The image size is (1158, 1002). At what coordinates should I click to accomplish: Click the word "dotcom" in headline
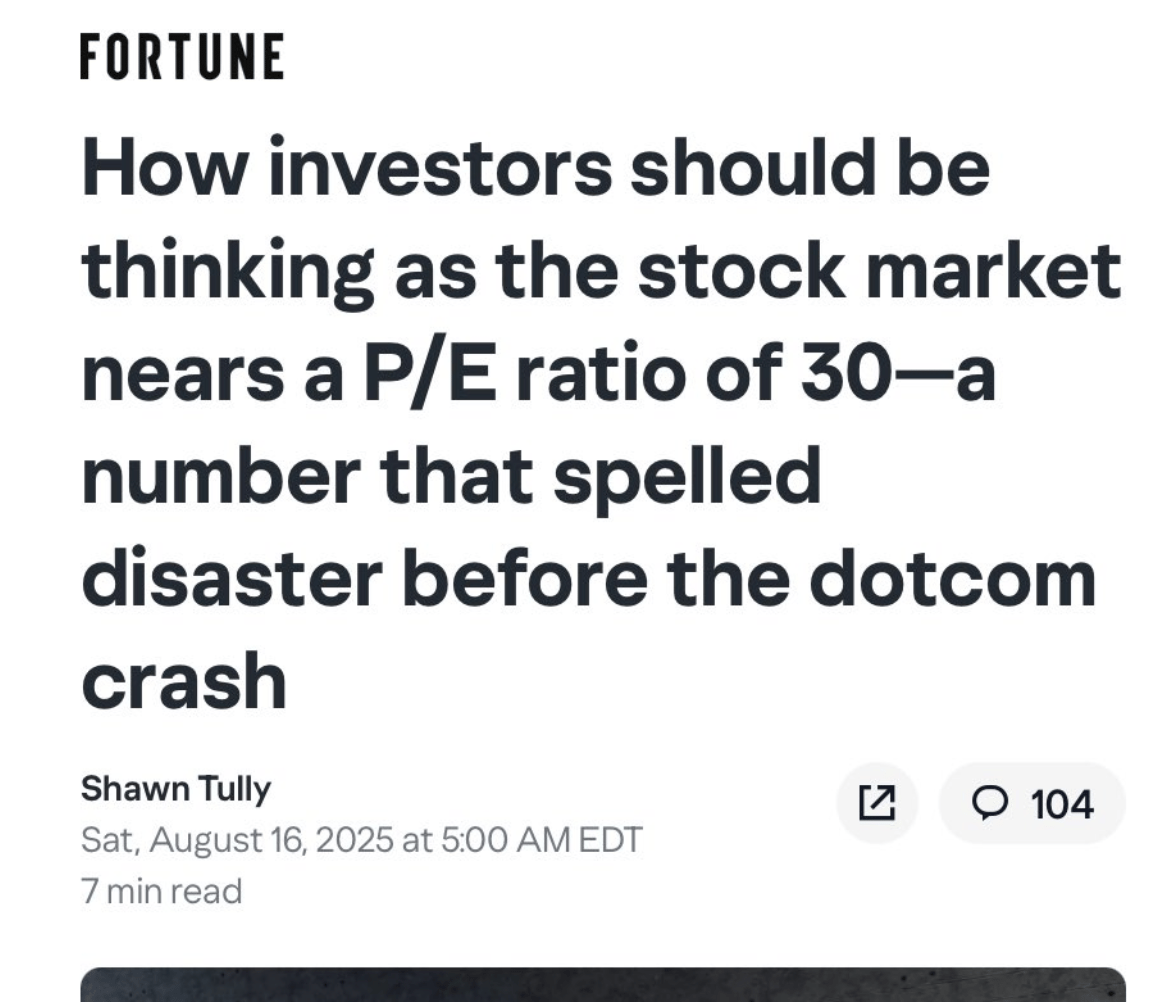click(x=953, y=578)
